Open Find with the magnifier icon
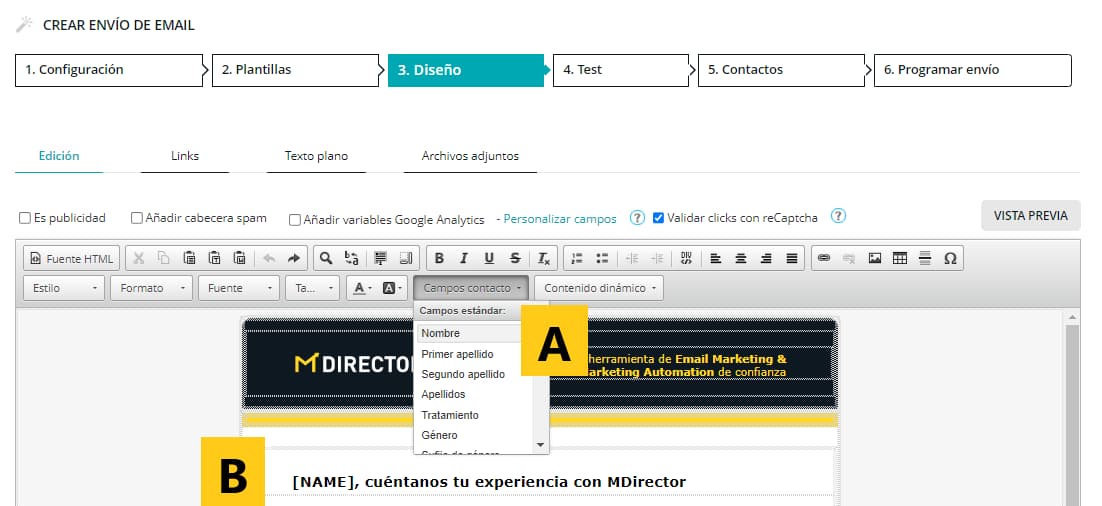Viewport: 1102px width, 506px height. 326,259
